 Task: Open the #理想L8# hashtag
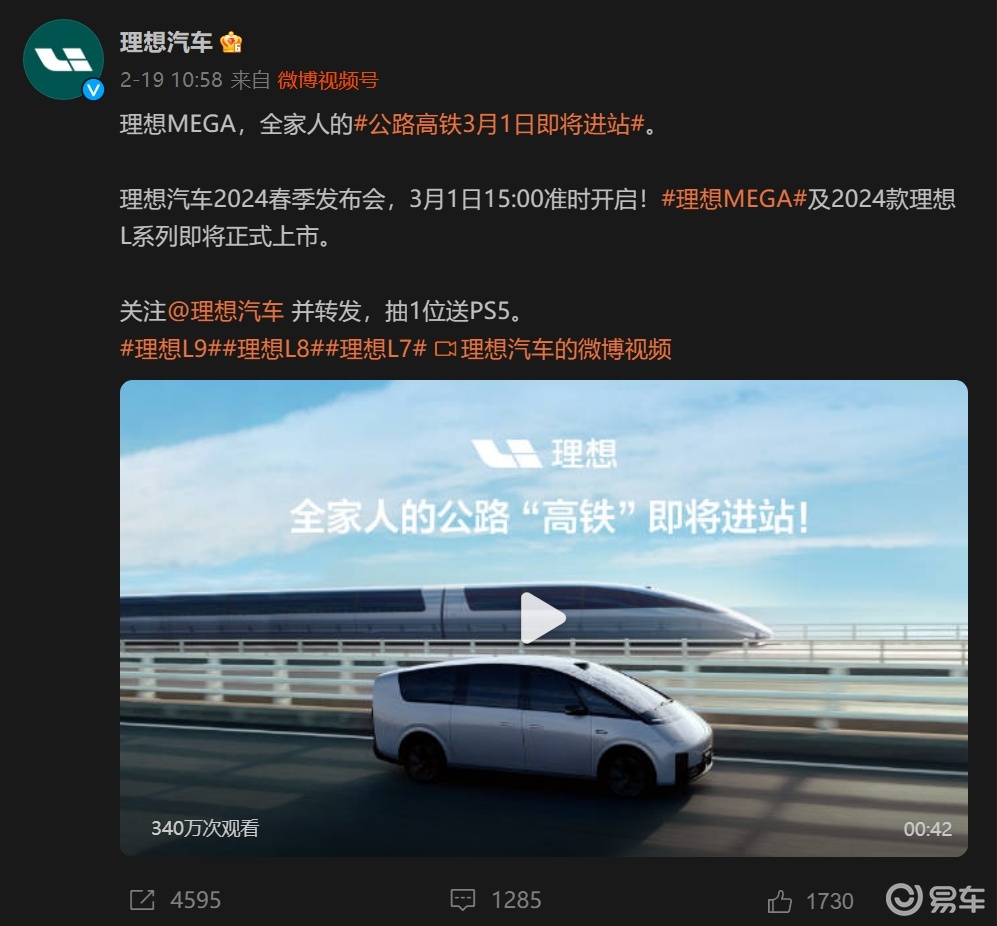point(273,349)
